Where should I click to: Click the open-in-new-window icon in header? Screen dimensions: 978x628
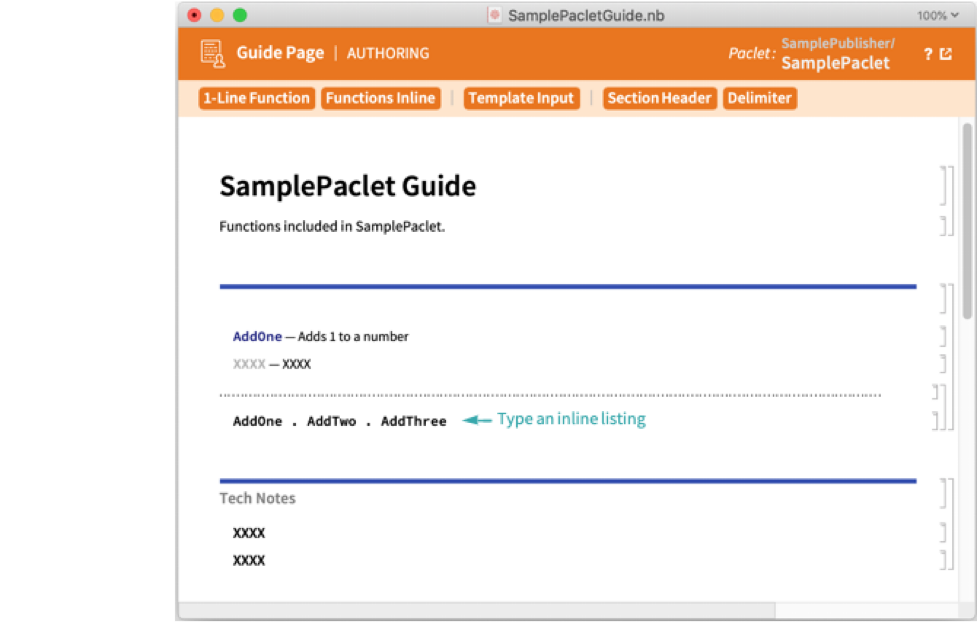pos(946,54)
